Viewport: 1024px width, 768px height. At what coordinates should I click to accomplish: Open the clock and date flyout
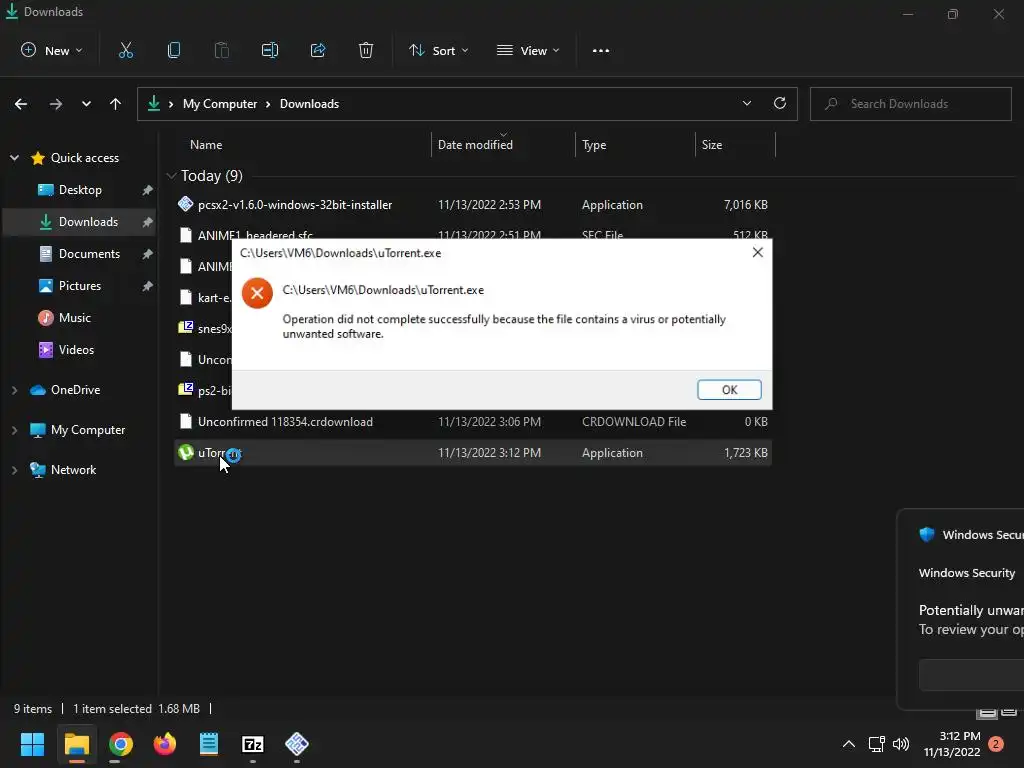[x=952, y=744]
